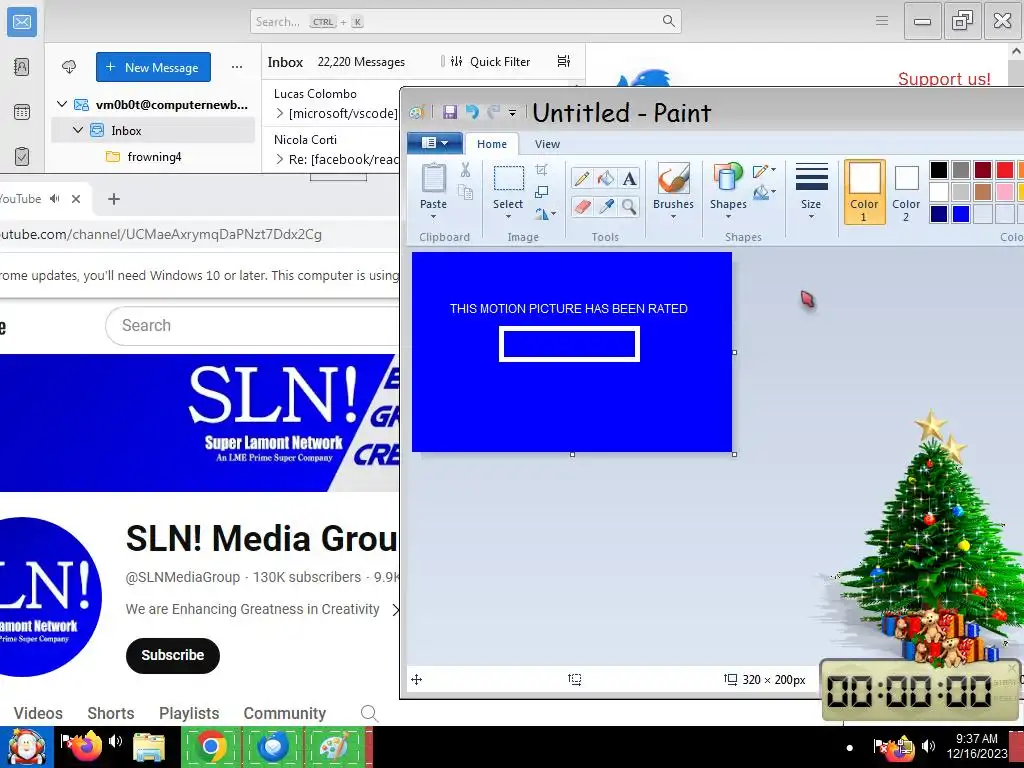Select the Pencil tool in Paint
This screenshot has width=1024, height=768.
[x=581, y=178]
